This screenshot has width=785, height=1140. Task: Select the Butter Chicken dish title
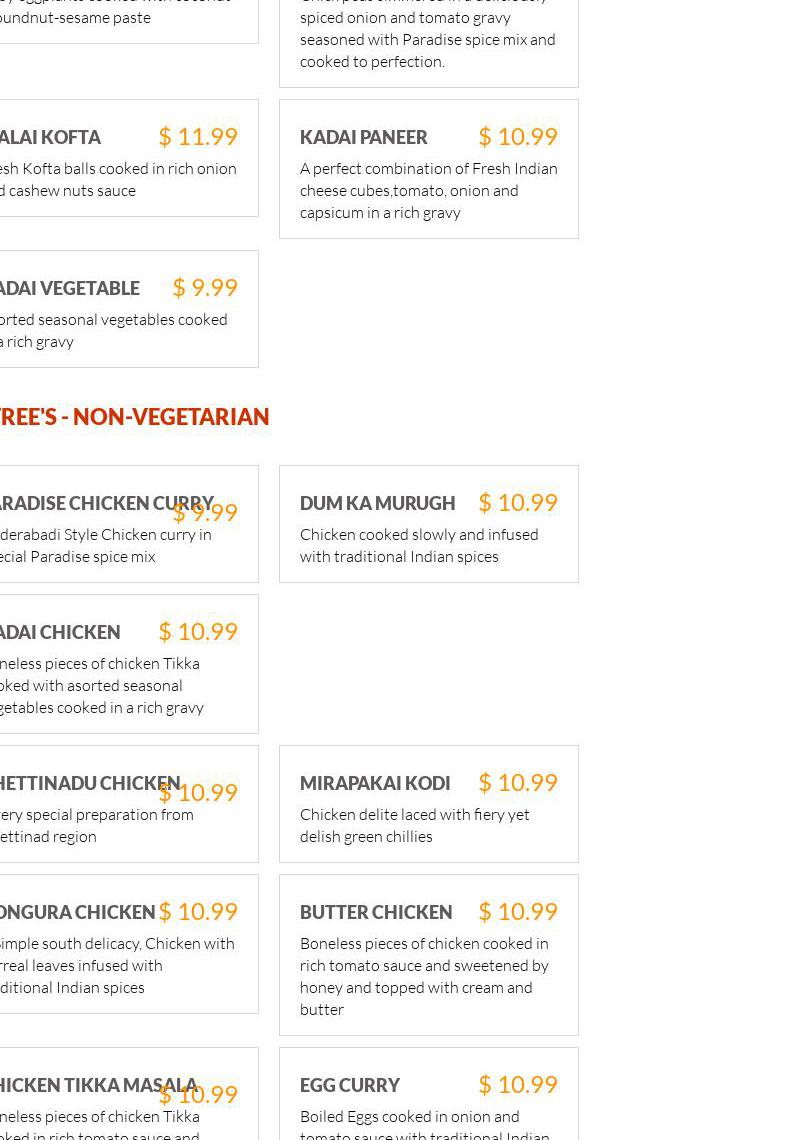point(376,912)
